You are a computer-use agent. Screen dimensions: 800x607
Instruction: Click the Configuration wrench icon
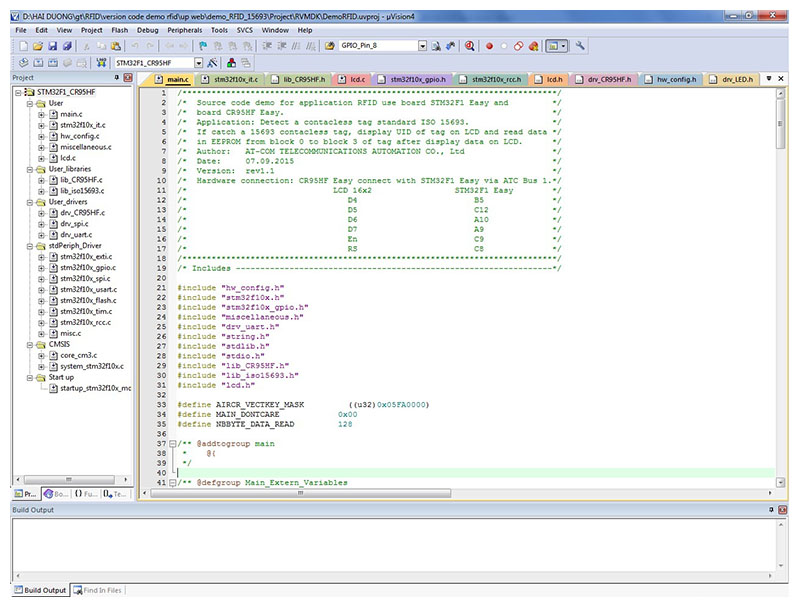(580, 46)
